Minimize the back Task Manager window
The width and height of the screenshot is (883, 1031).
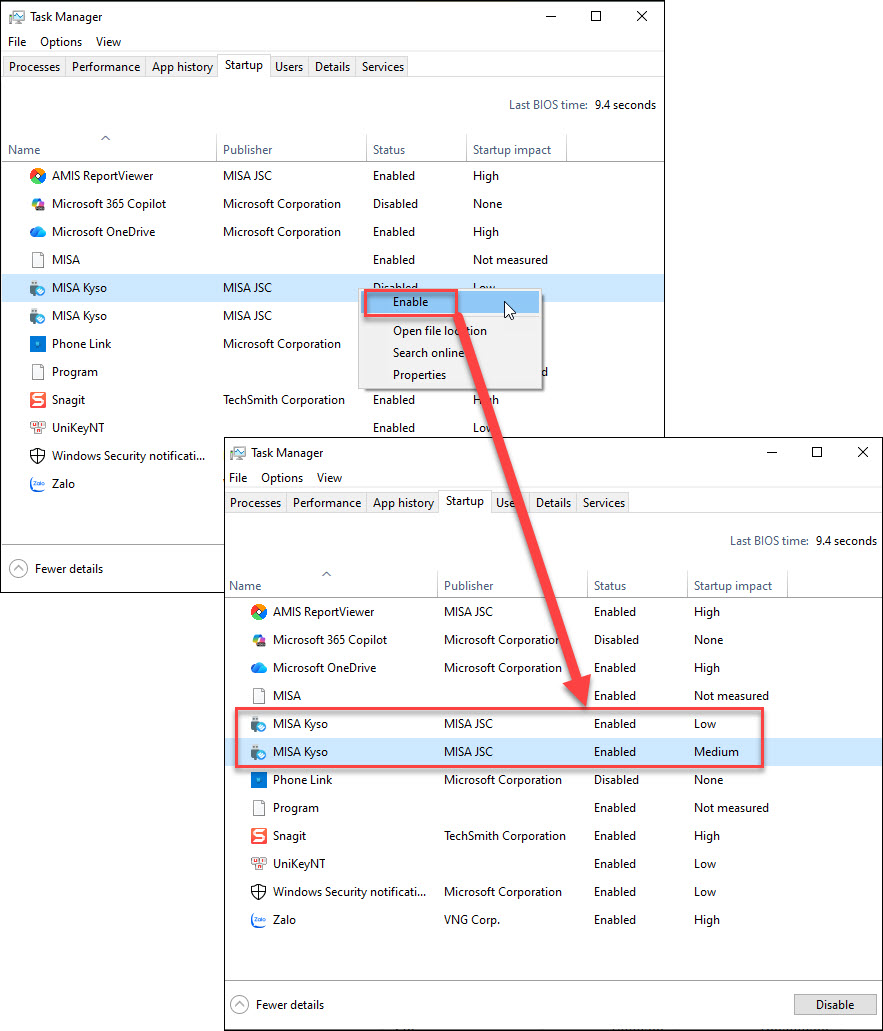point(551,16)
